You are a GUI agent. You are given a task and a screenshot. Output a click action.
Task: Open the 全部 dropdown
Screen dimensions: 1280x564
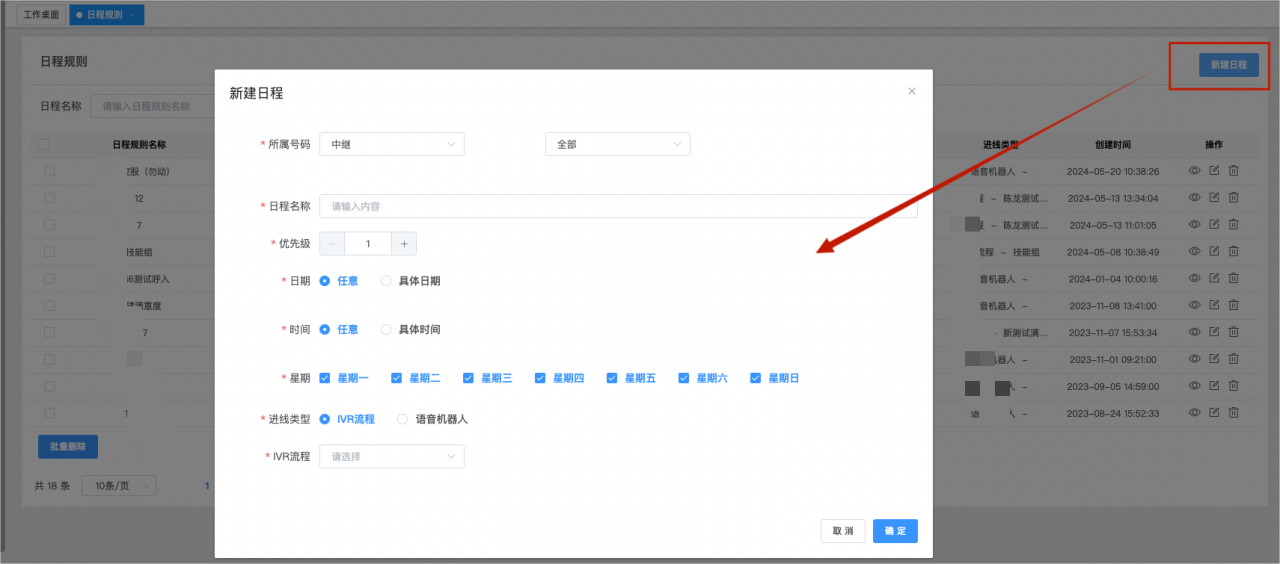pyautogui.click(x=618, y=144)
